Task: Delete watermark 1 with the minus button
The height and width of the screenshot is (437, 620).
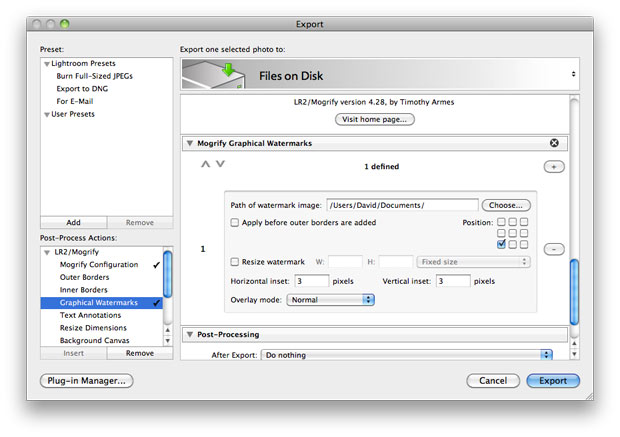Action: [554, 249]
